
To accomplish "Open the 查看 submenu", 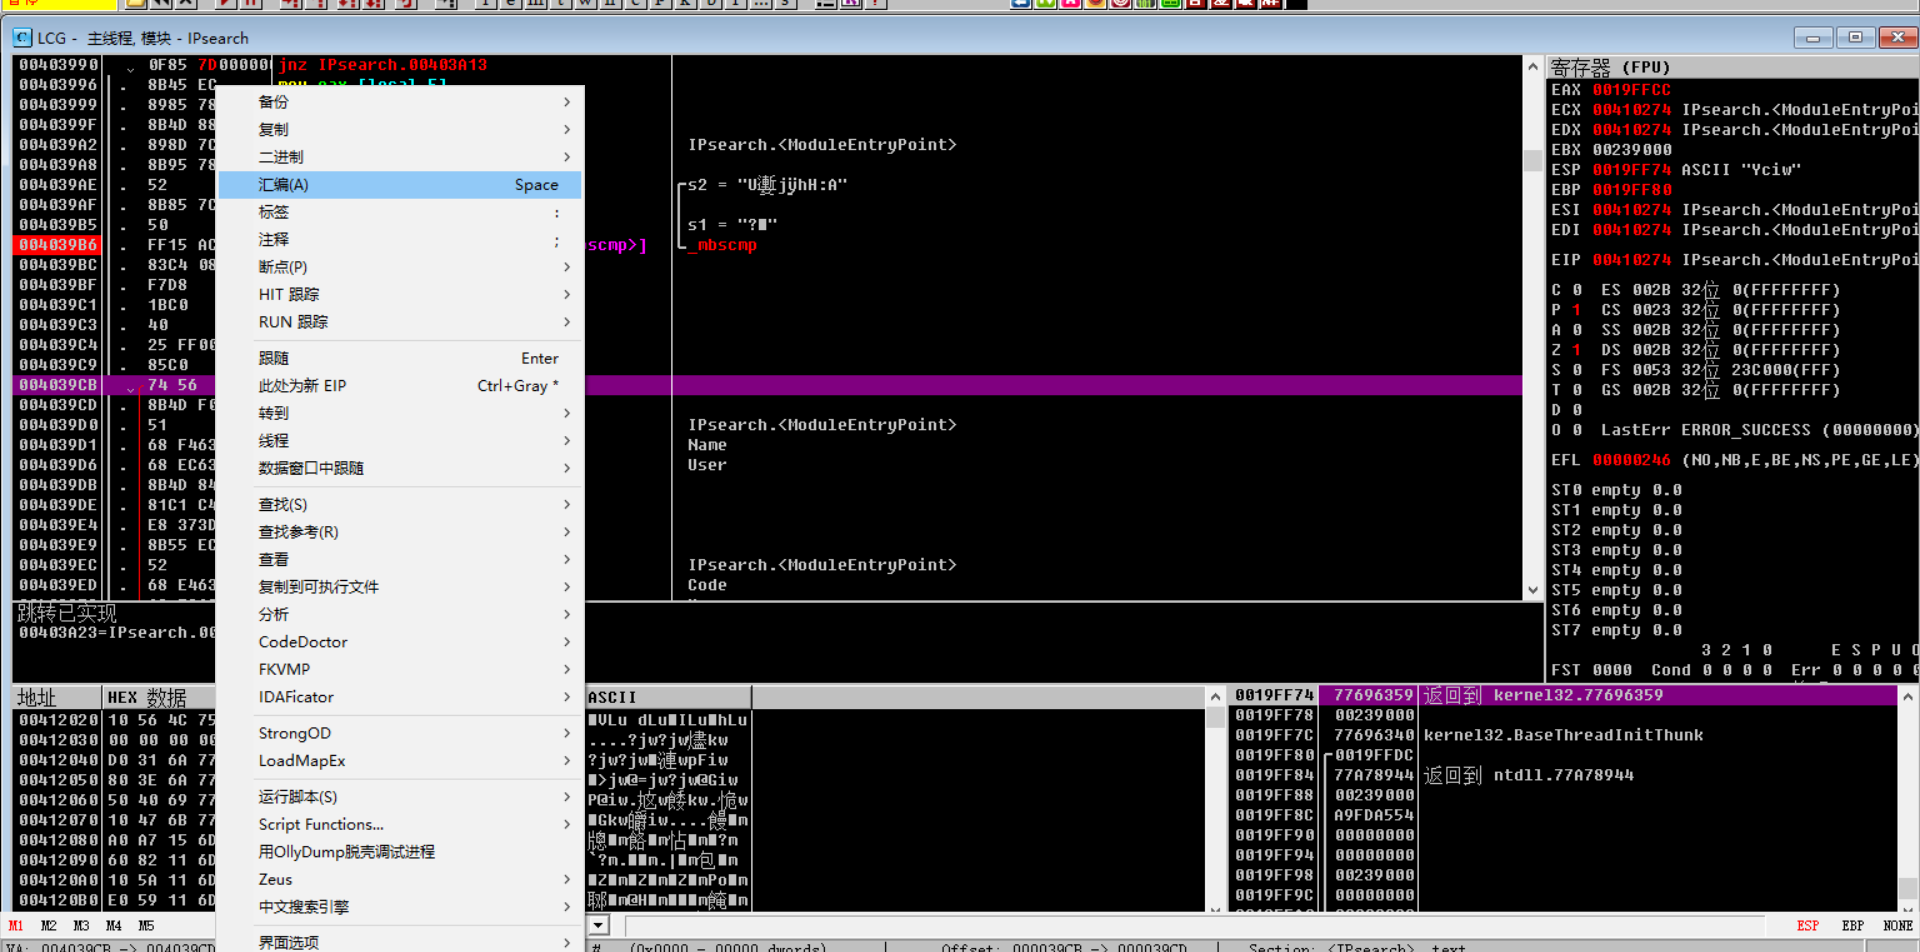I will (x=400, y=560).
